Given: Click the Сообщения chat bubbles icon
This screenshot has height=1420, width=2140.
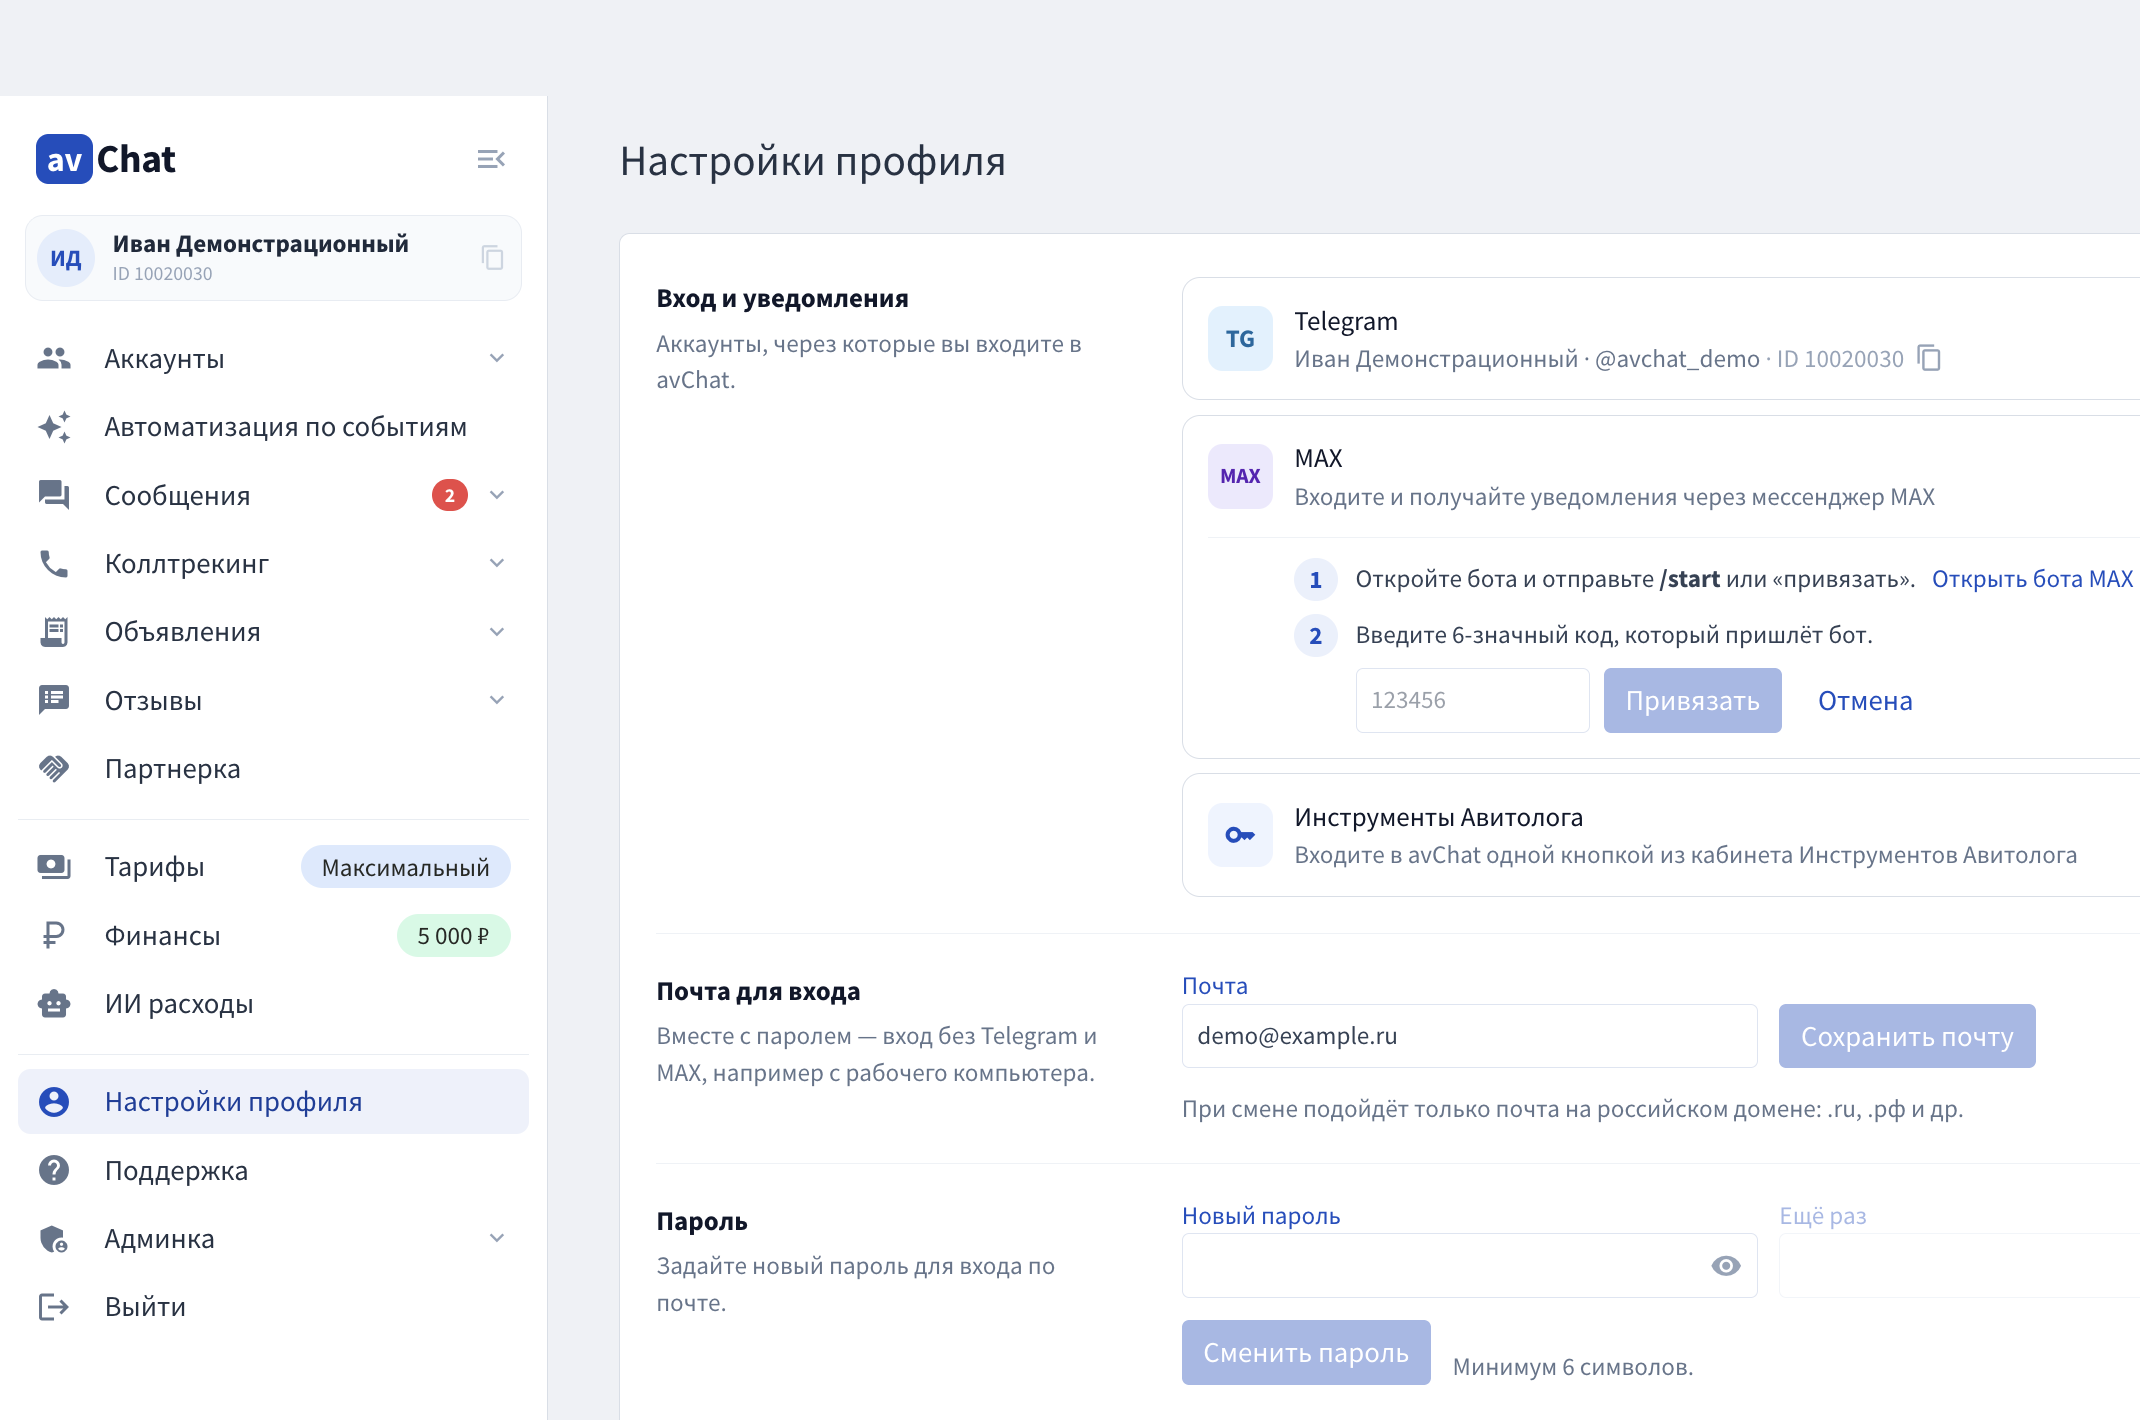Looking at the screenshot, I should pos(54,495).
